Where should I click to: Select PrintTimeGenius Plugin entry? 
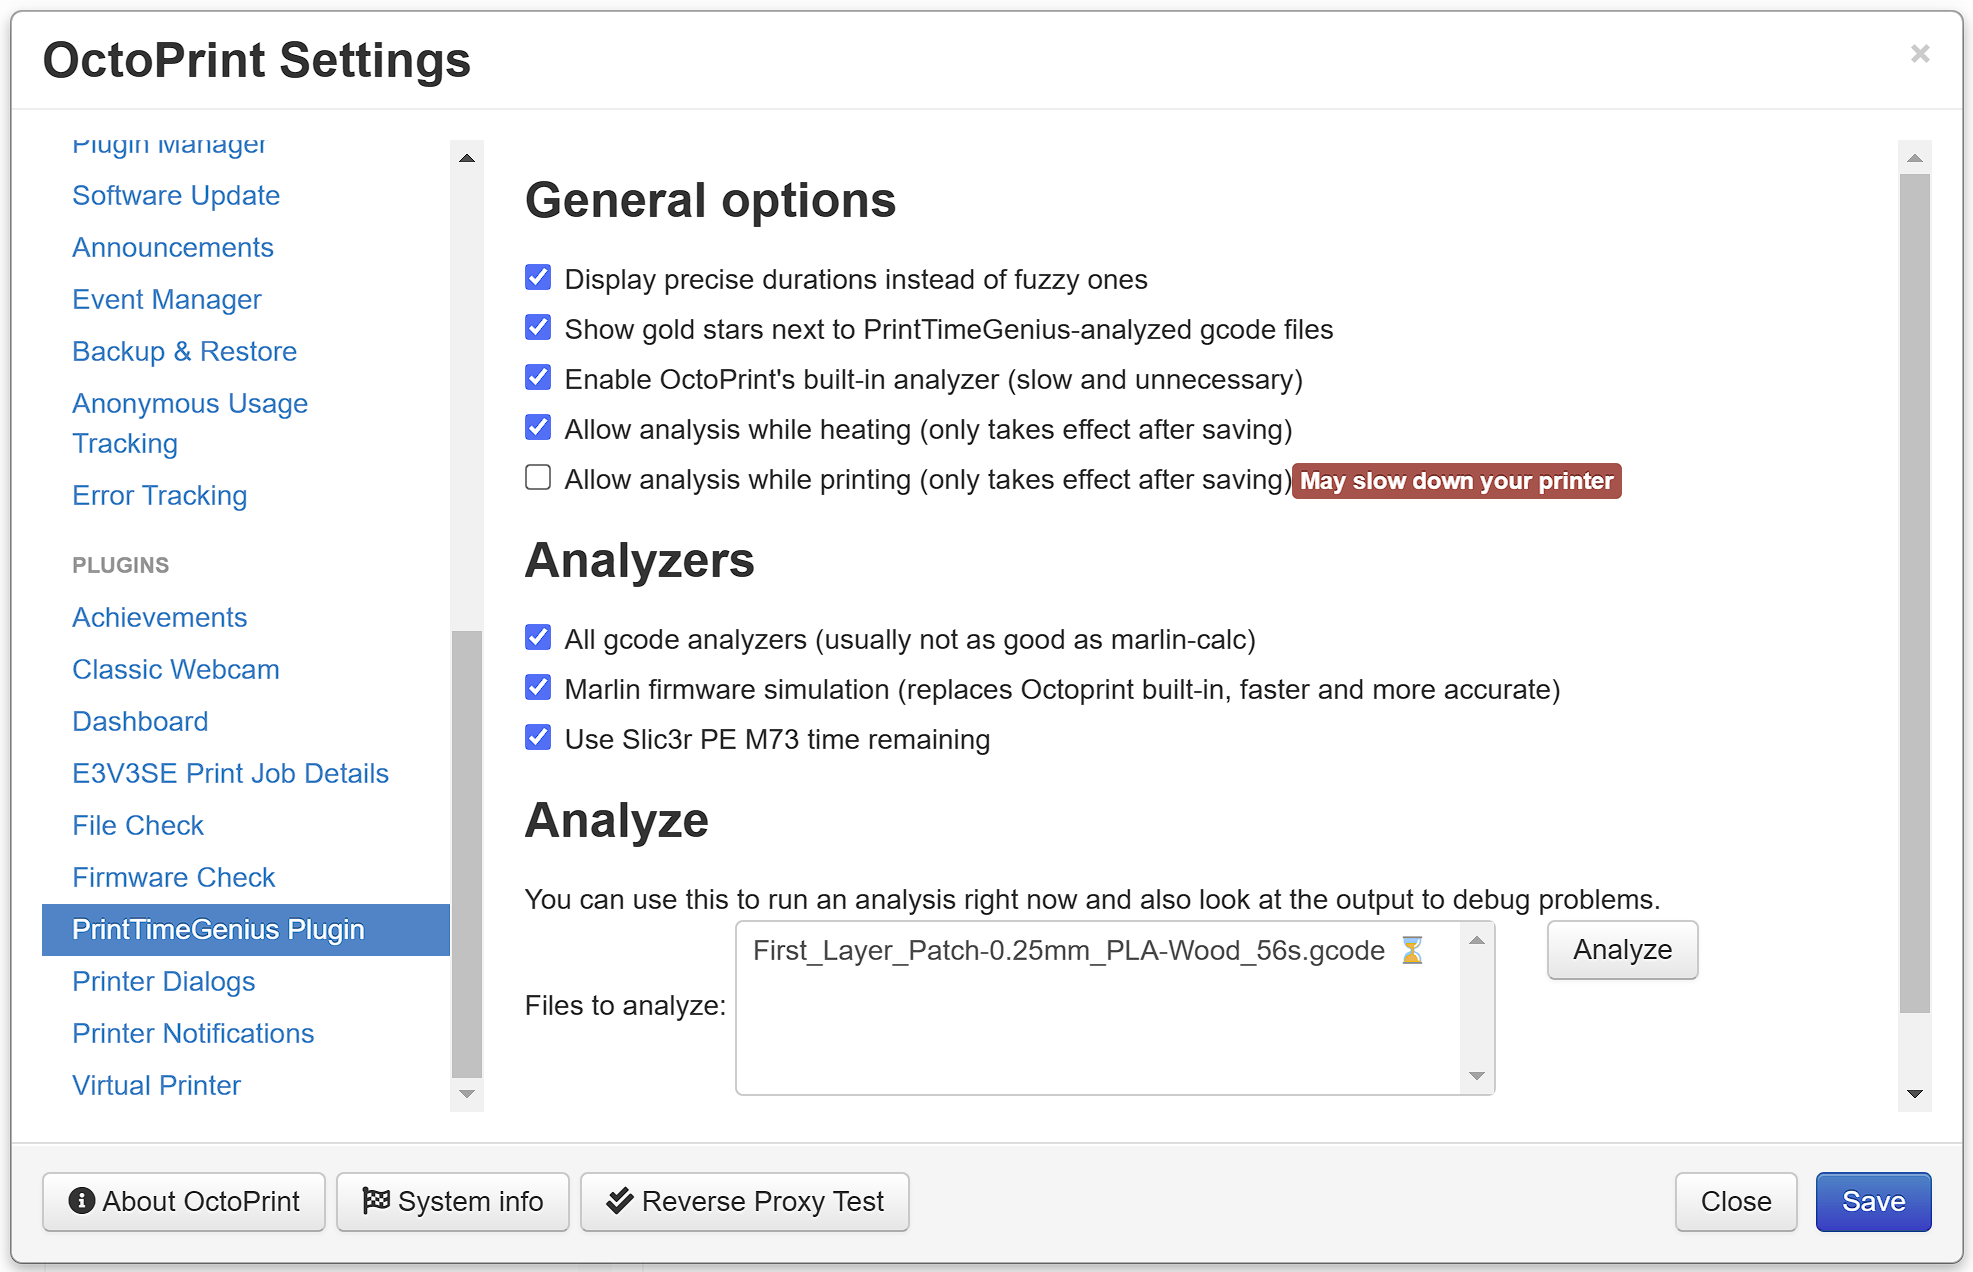click(x=246, y=930)
